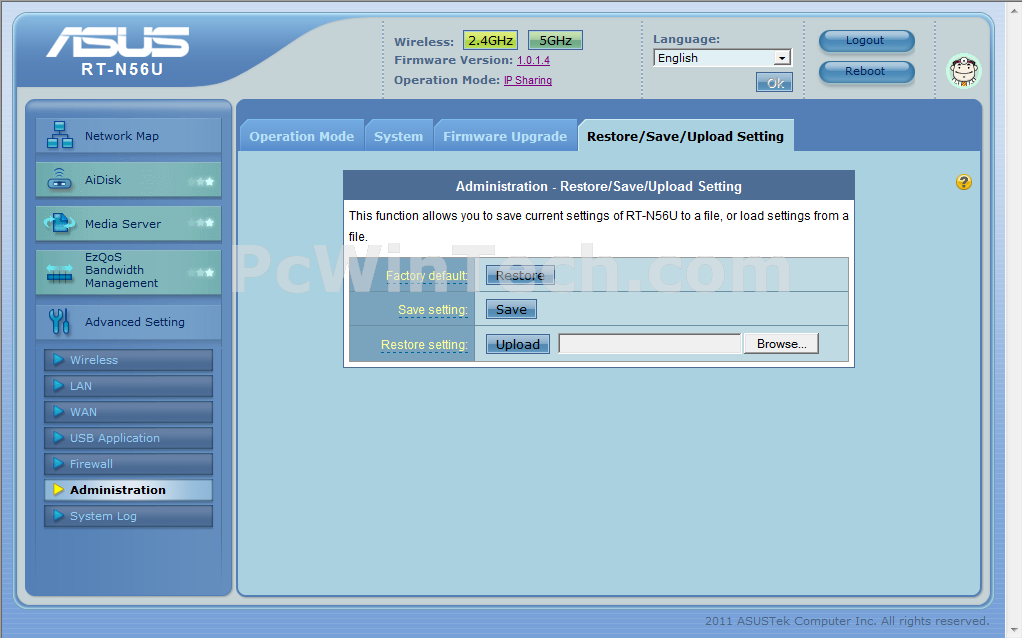Toggle the 5GHz wireless band

pyautogui.click(x=555, y=40)
